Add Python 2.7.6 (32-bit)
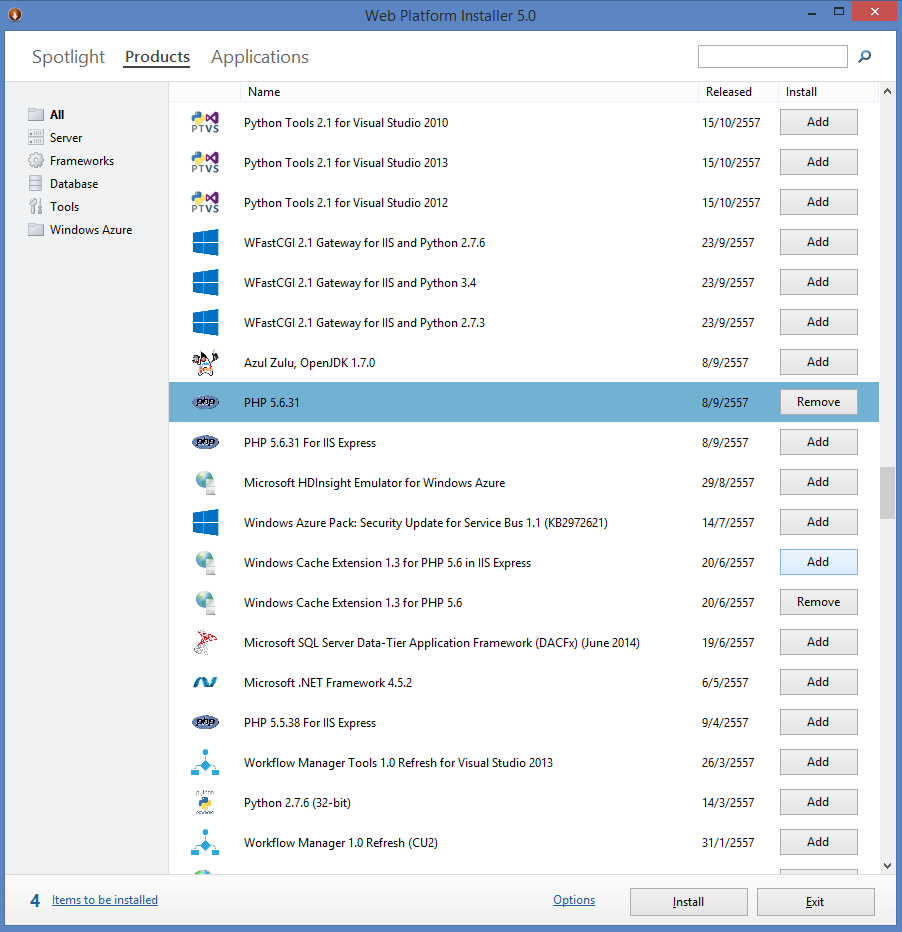This screenshot has width=902, height=932. pyautogui.click(x=818, y=802)
